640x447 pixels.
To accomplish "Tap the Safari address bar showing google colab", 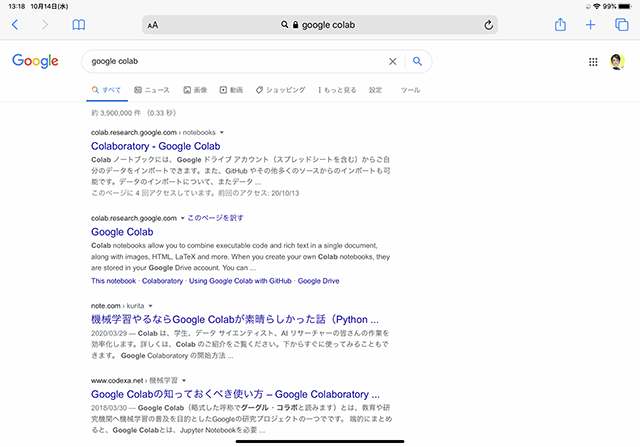I will (320, 25).
